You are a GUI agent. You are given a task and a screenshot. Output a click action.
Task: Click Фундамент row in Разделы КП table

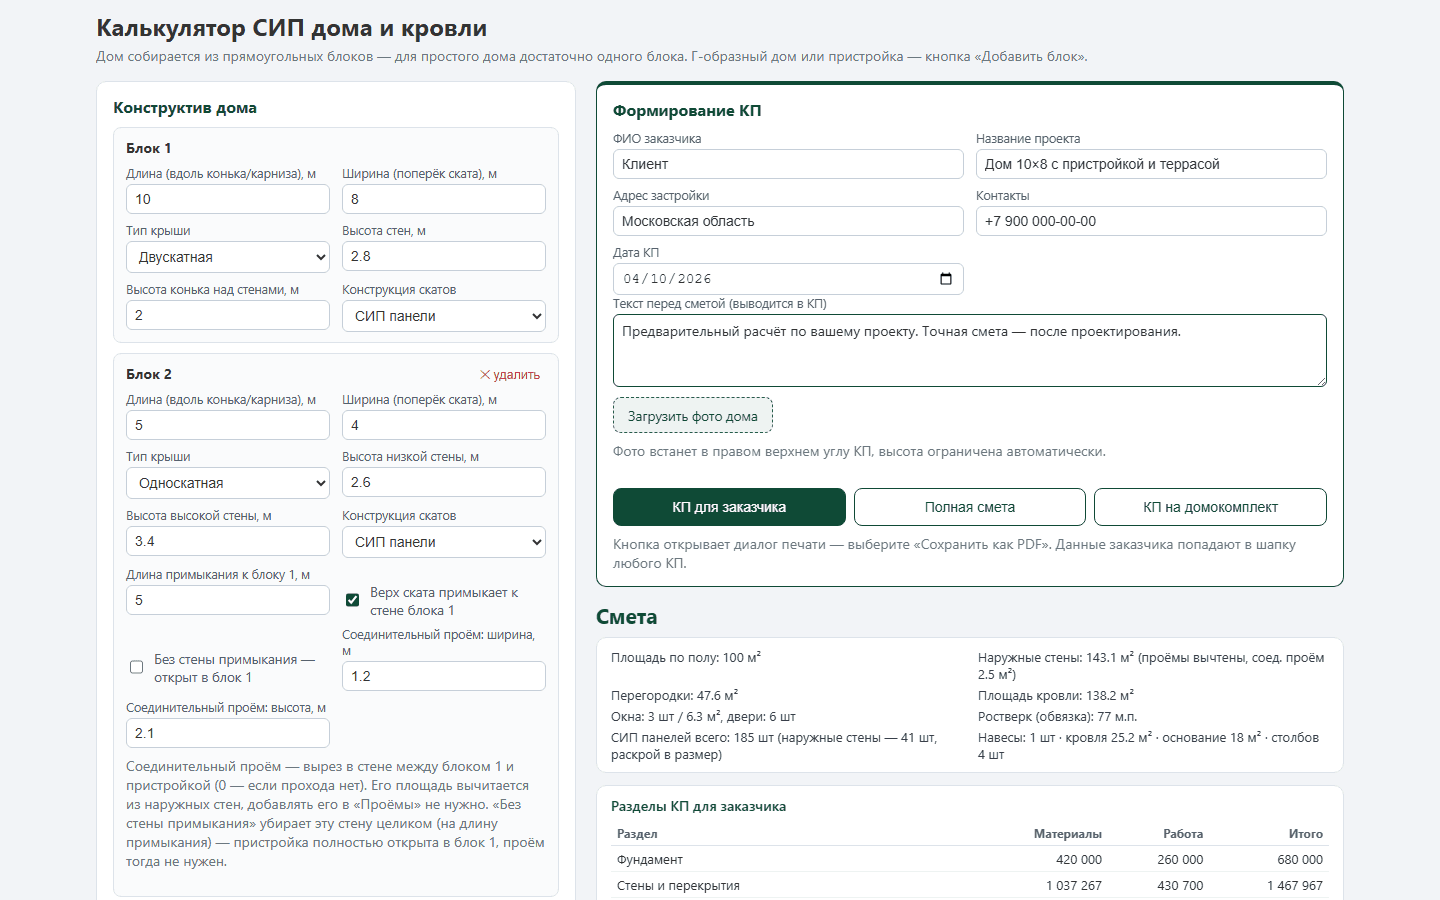(970, 860)
